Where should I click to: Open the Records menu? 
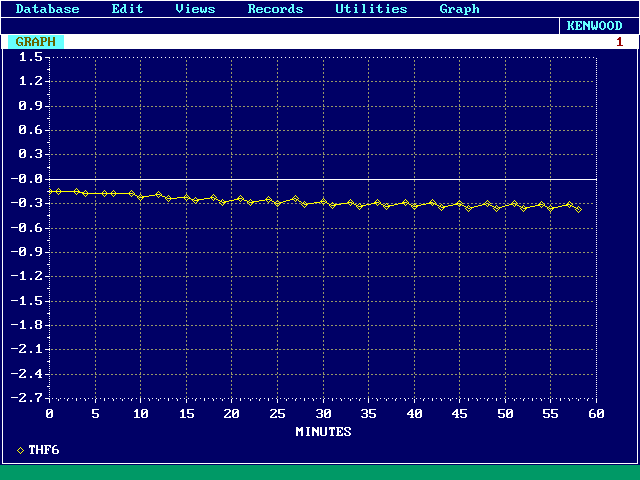[x=276, y=9]
